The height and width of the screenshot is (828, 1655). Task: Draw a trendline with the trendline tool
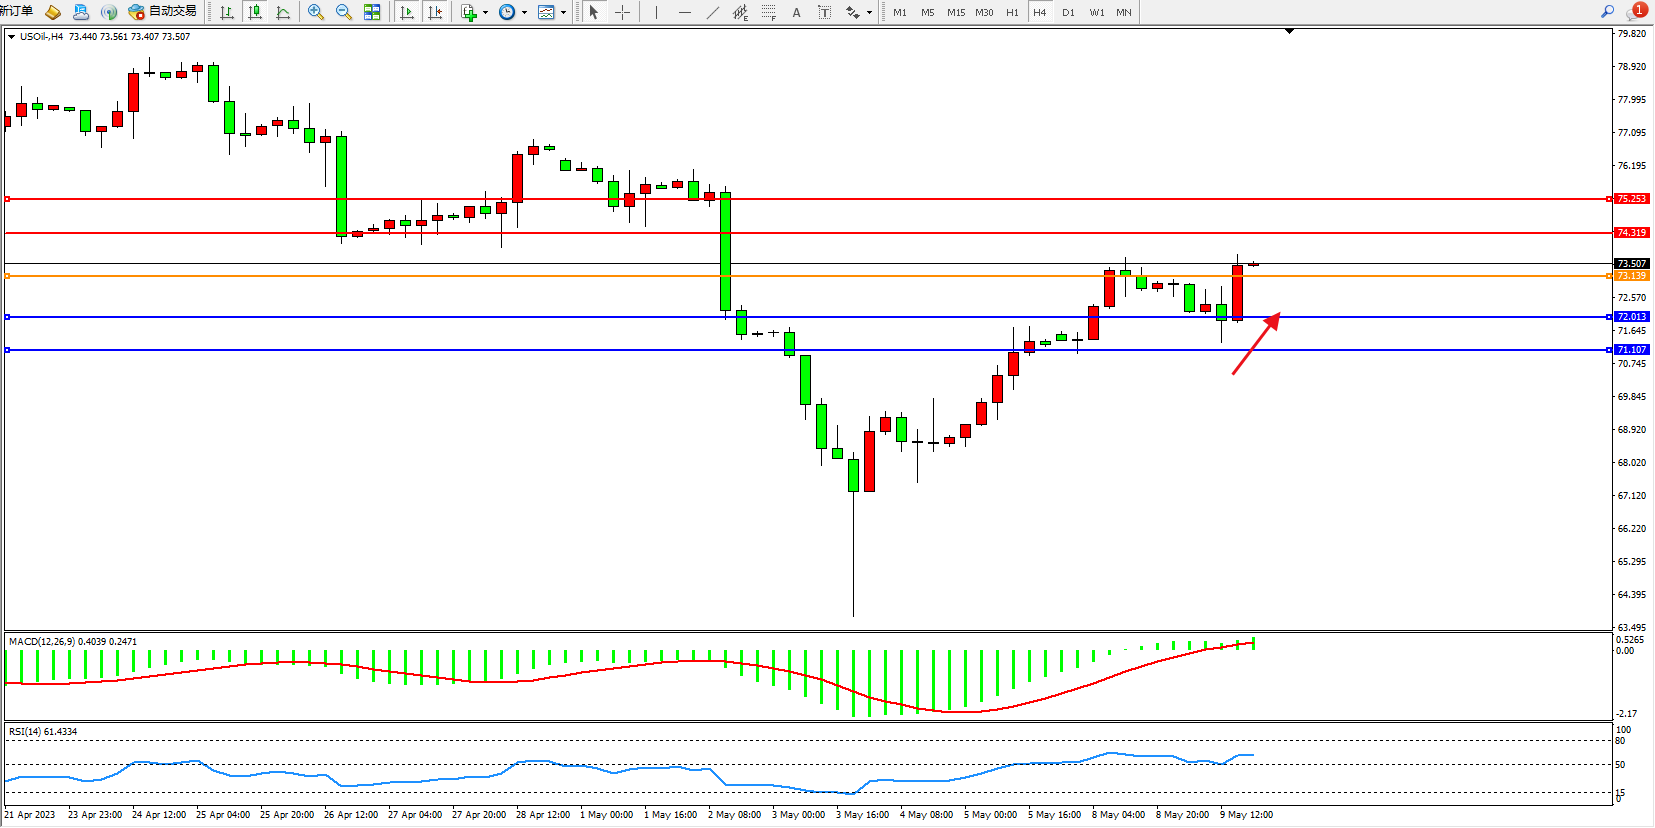(x=712, y=12)
